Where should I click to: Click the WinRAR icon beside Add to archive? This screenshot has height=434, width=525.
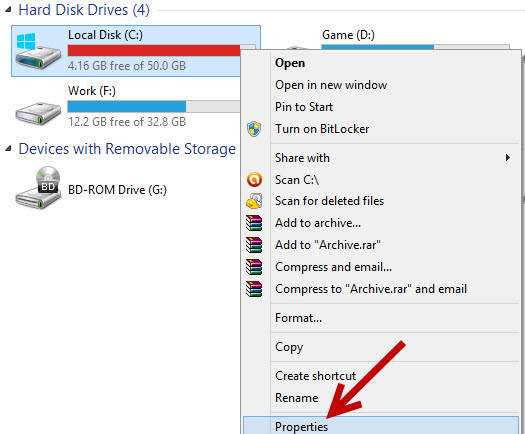[254, 223]
